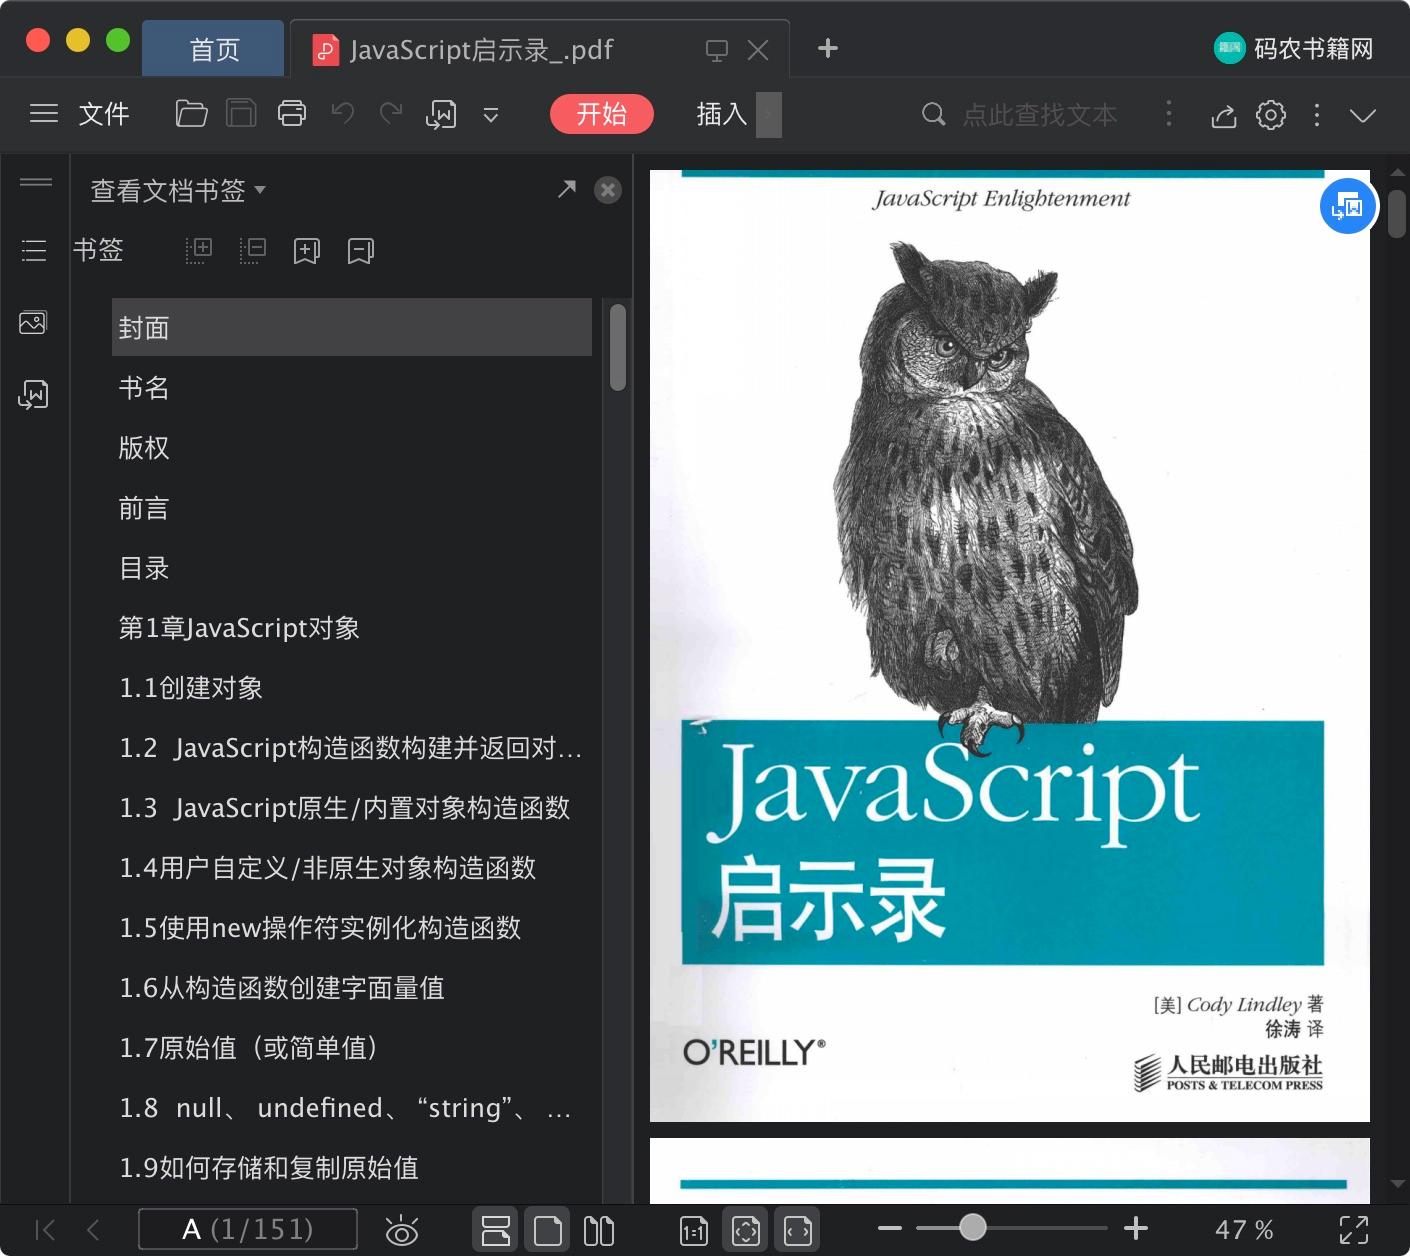
Task: Print the document with printer icon
Action: pyautogui.click(x=292, y=114)
